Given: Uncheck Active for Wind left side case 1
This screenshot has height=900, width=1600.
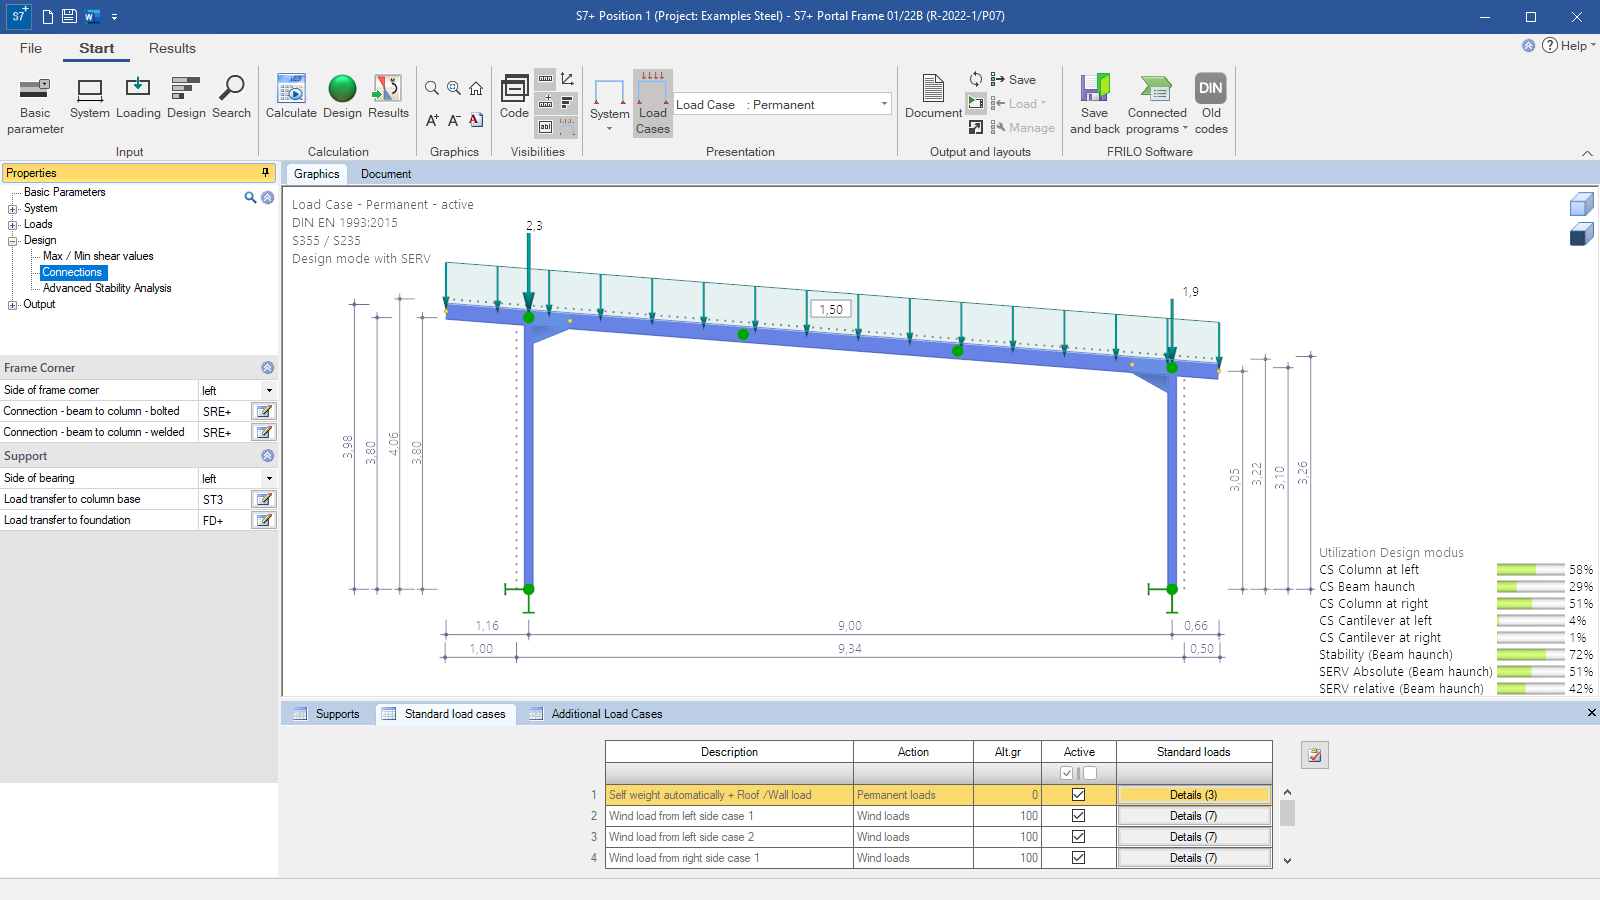Looking at the screenshot, I should (1078, 816).
